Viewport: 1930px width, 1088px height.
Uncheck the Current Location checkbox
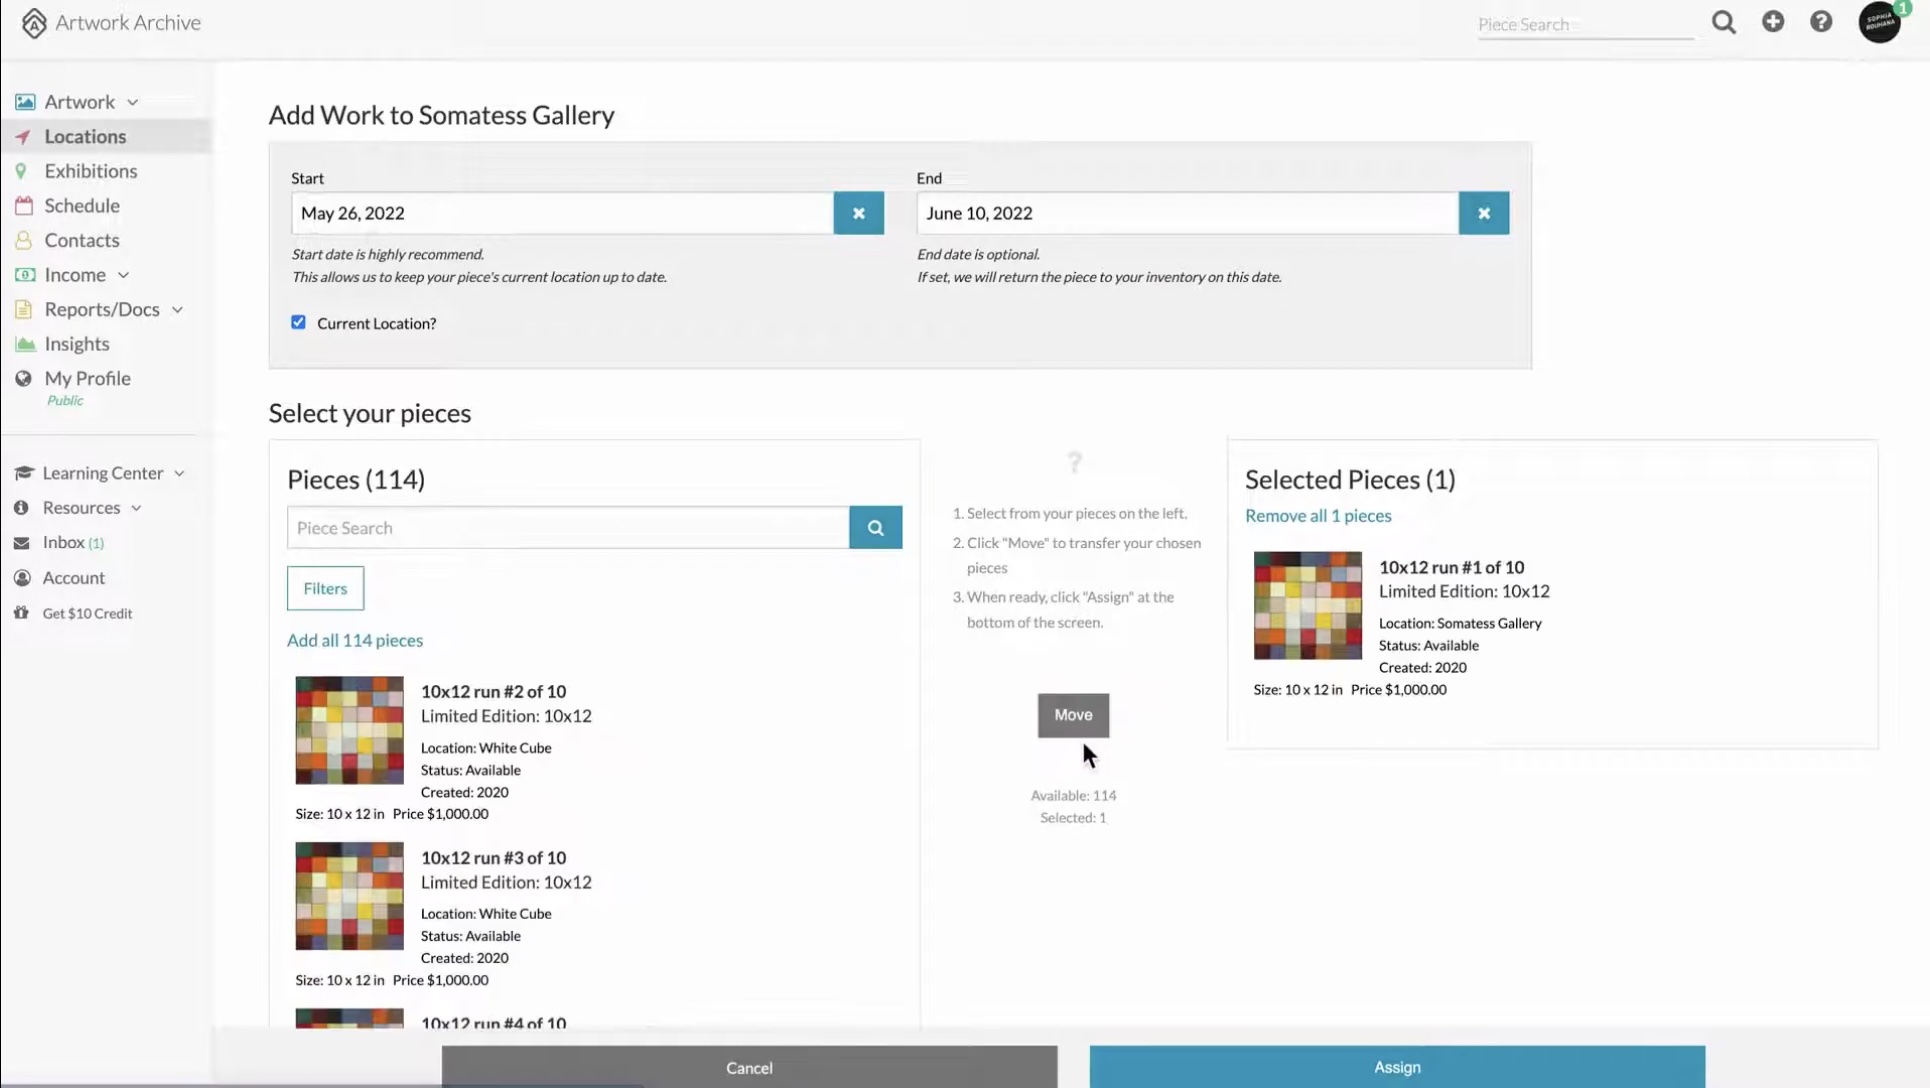click(x=298, y=322)
